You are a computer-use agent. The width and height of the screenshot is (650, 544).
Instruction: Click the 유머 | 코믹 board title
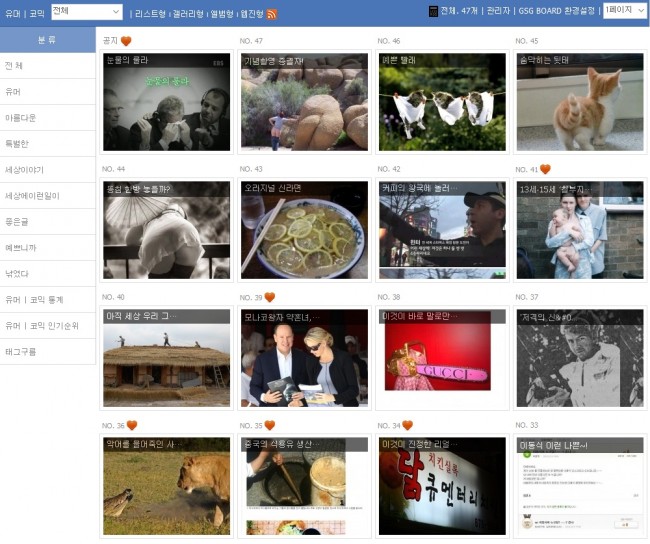point(24,14)
